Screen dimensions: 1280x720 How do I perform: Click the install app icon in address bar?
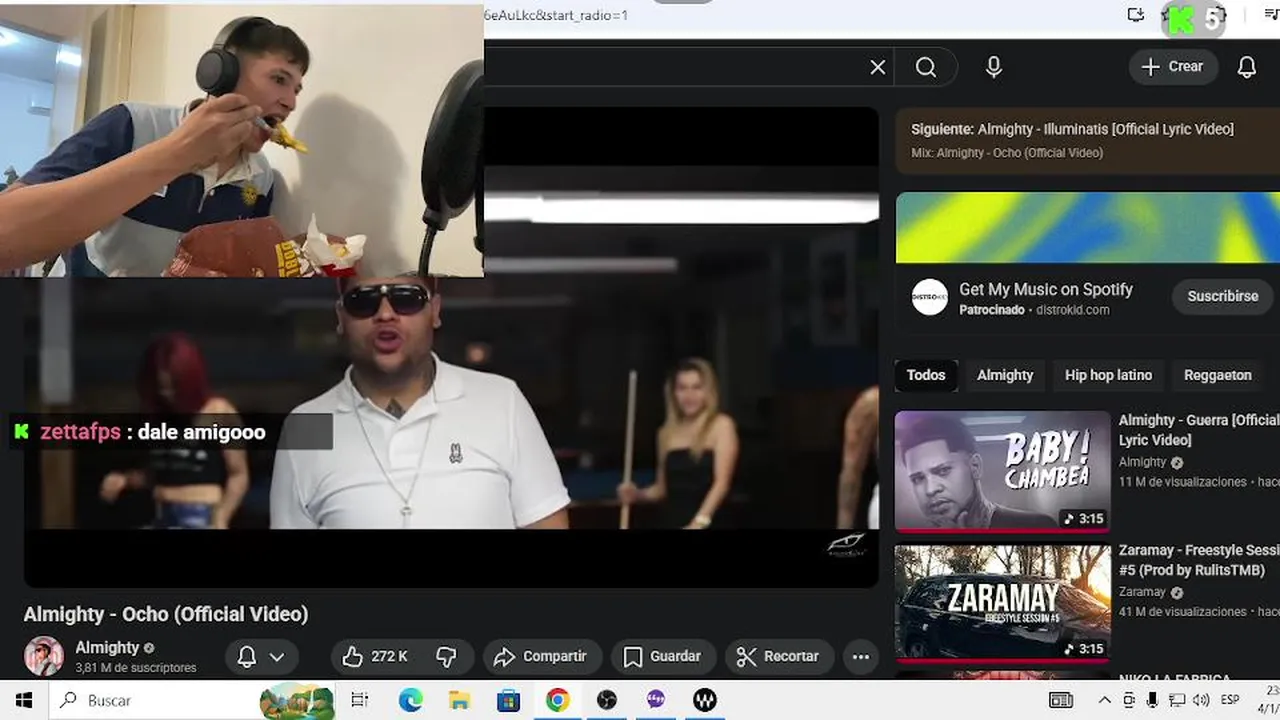pos(1136,15)
